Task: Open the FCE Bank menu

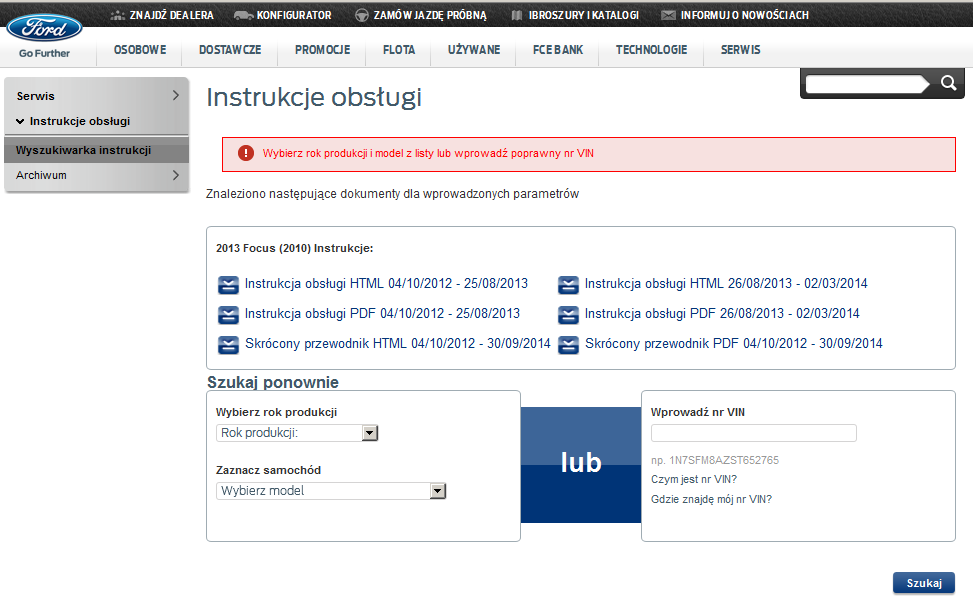Action: [558, 50]
